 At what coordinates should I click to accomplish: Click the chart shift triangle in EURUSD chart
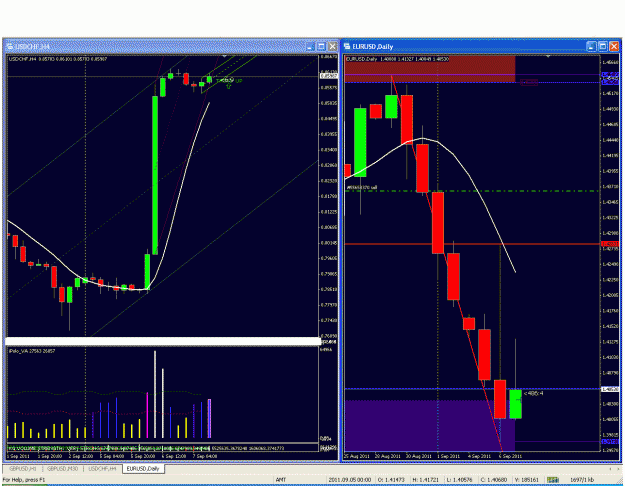coord(548,57)
